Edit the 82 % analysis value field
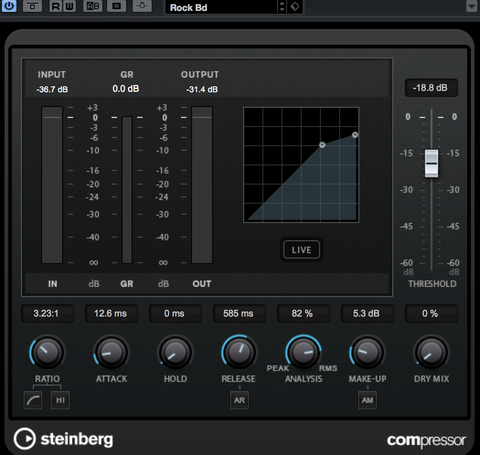 [303, 313]
